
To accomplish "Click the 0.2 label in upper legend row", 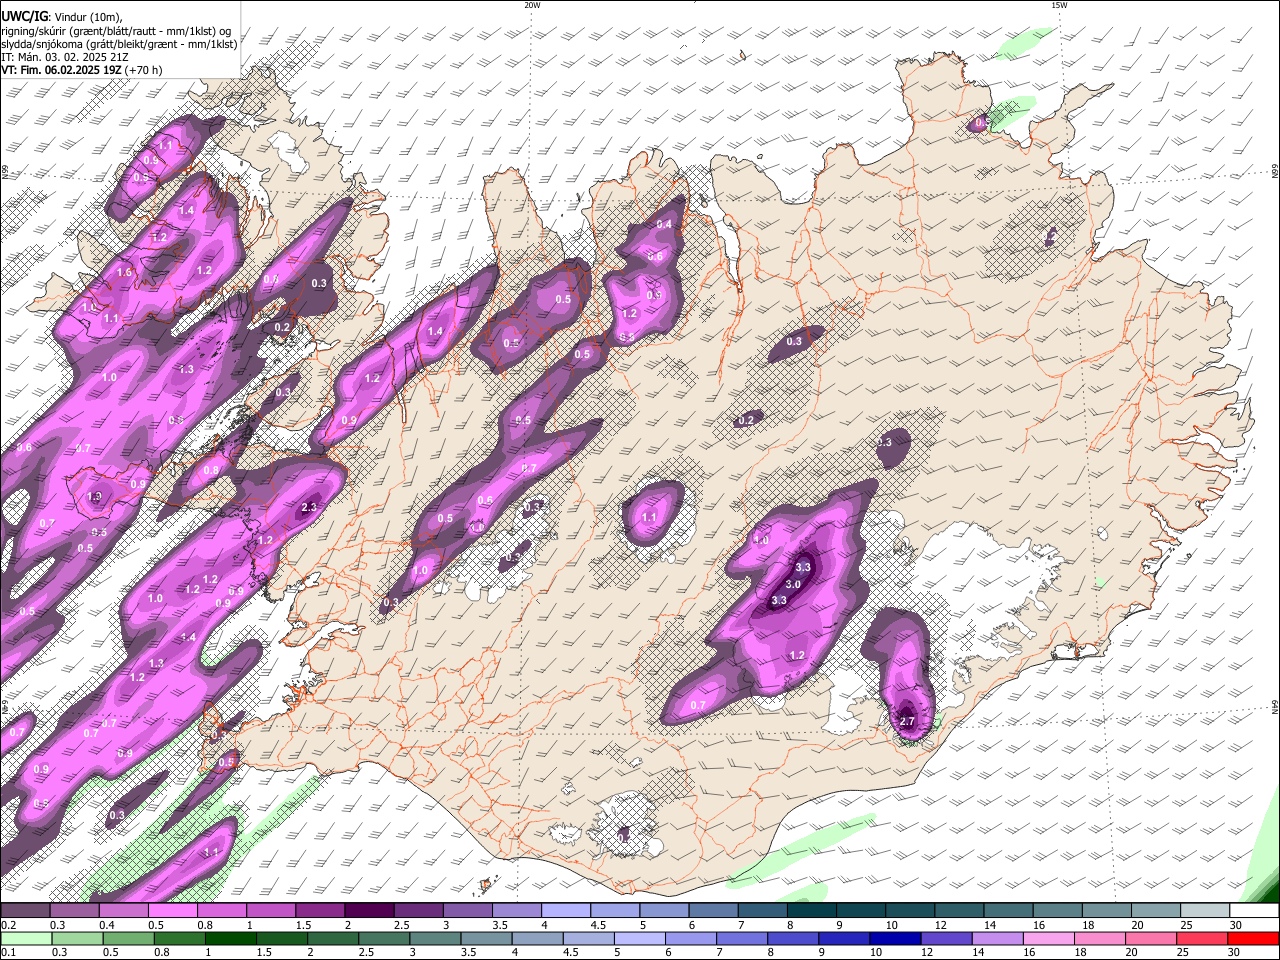I will [9, 925].
